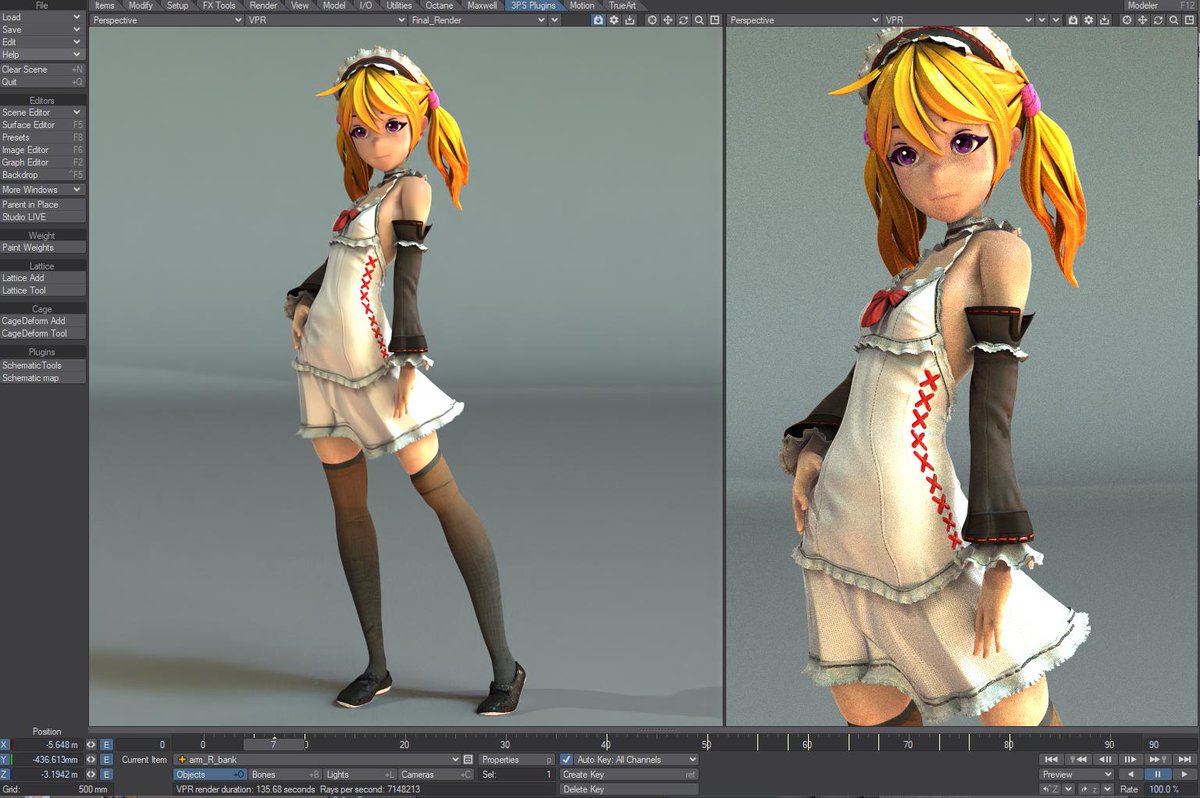The width and height of the screenshot is (1200, 798).
Task: Click the X position envelope arrows icon
Action: (91, 745)
